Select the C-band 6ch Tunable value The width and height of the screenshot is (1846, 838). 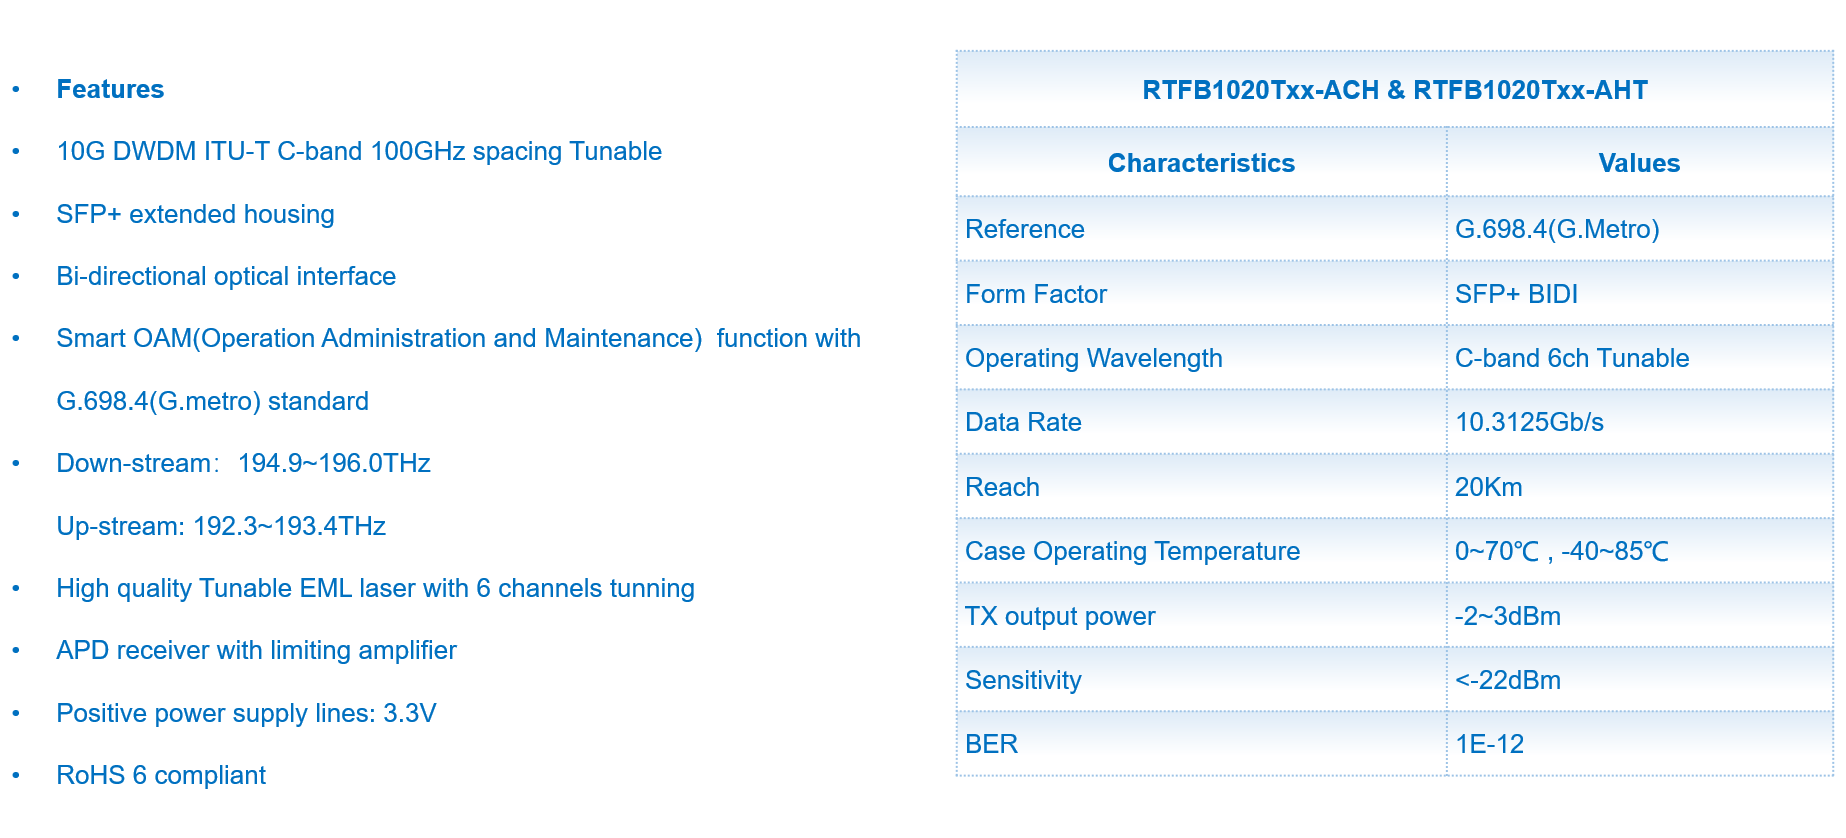(x=1572, y=358)
